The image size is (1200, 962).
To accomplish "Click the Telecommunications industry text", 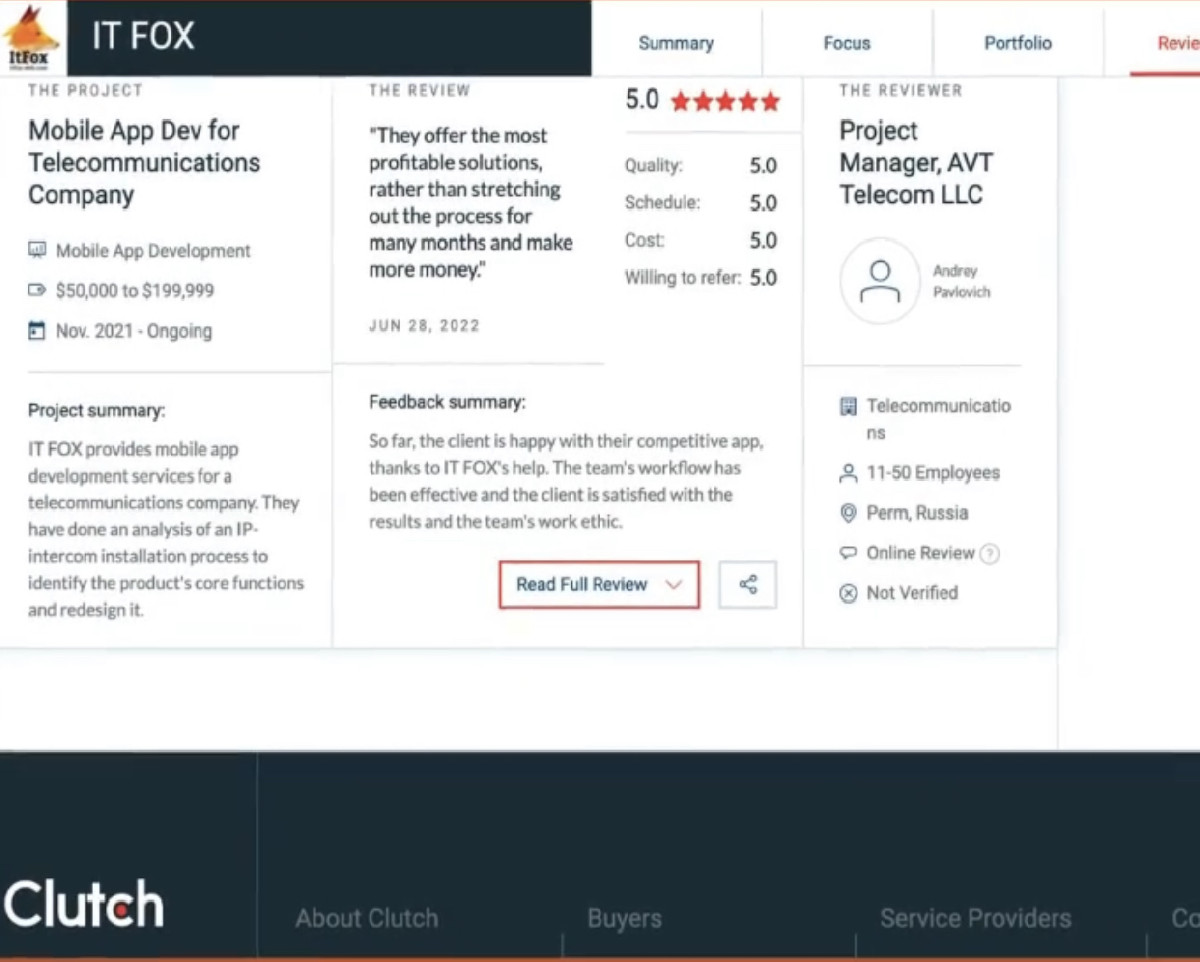I will [x=938, y=420].
